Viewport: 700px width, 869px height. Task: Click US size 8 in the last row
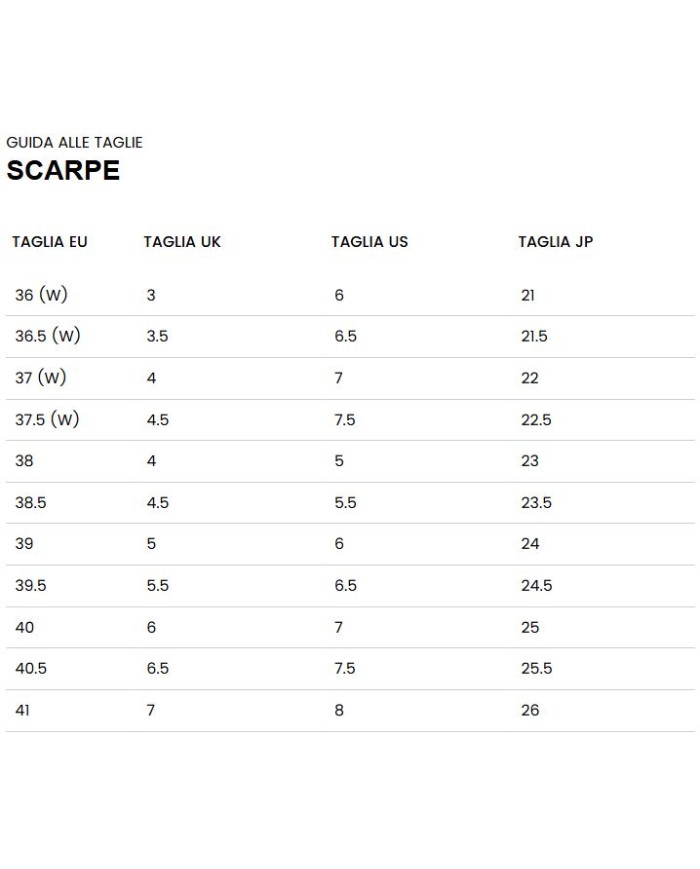(x=339, y=711)
